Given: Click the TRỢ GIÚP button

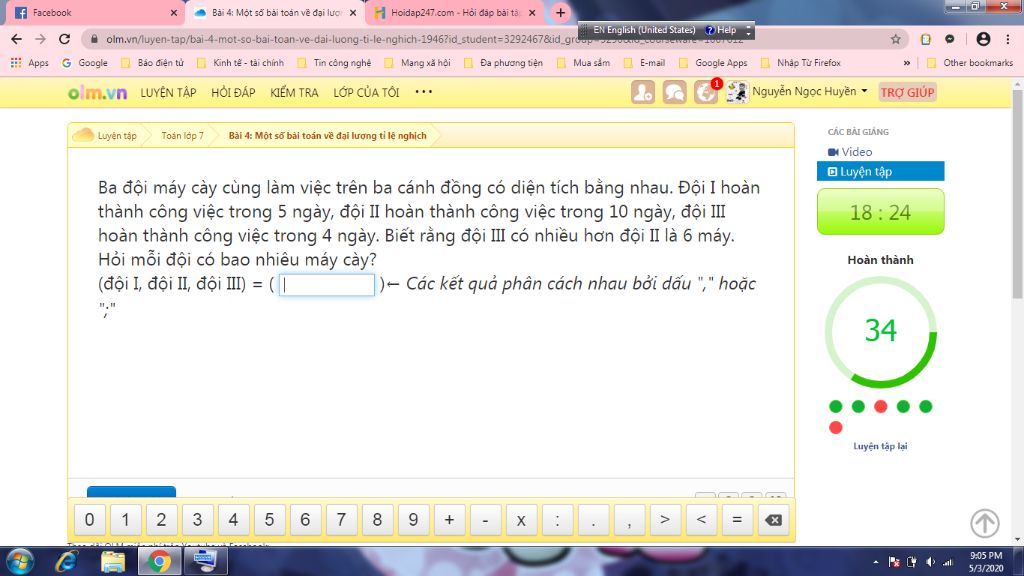Looking at the screenshot, I should coord(908,92).
